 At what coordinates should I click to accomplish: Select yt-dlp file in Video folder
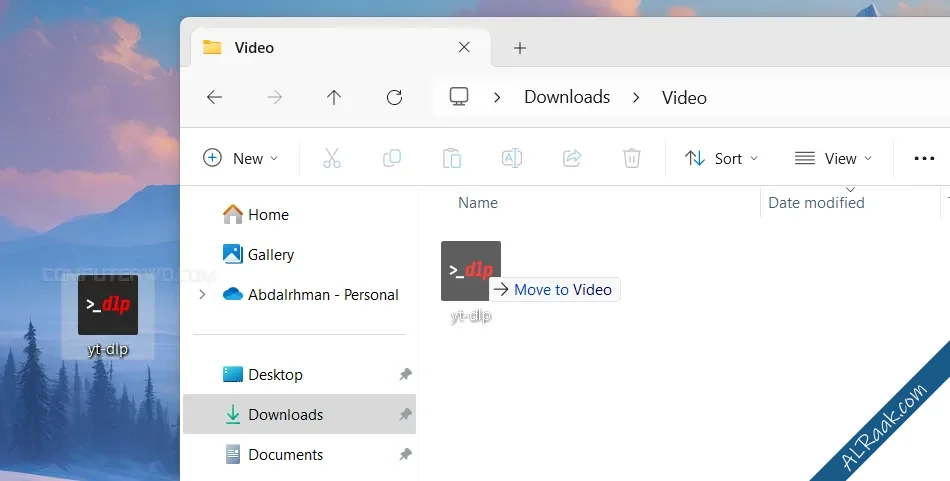tap(471, 282)
